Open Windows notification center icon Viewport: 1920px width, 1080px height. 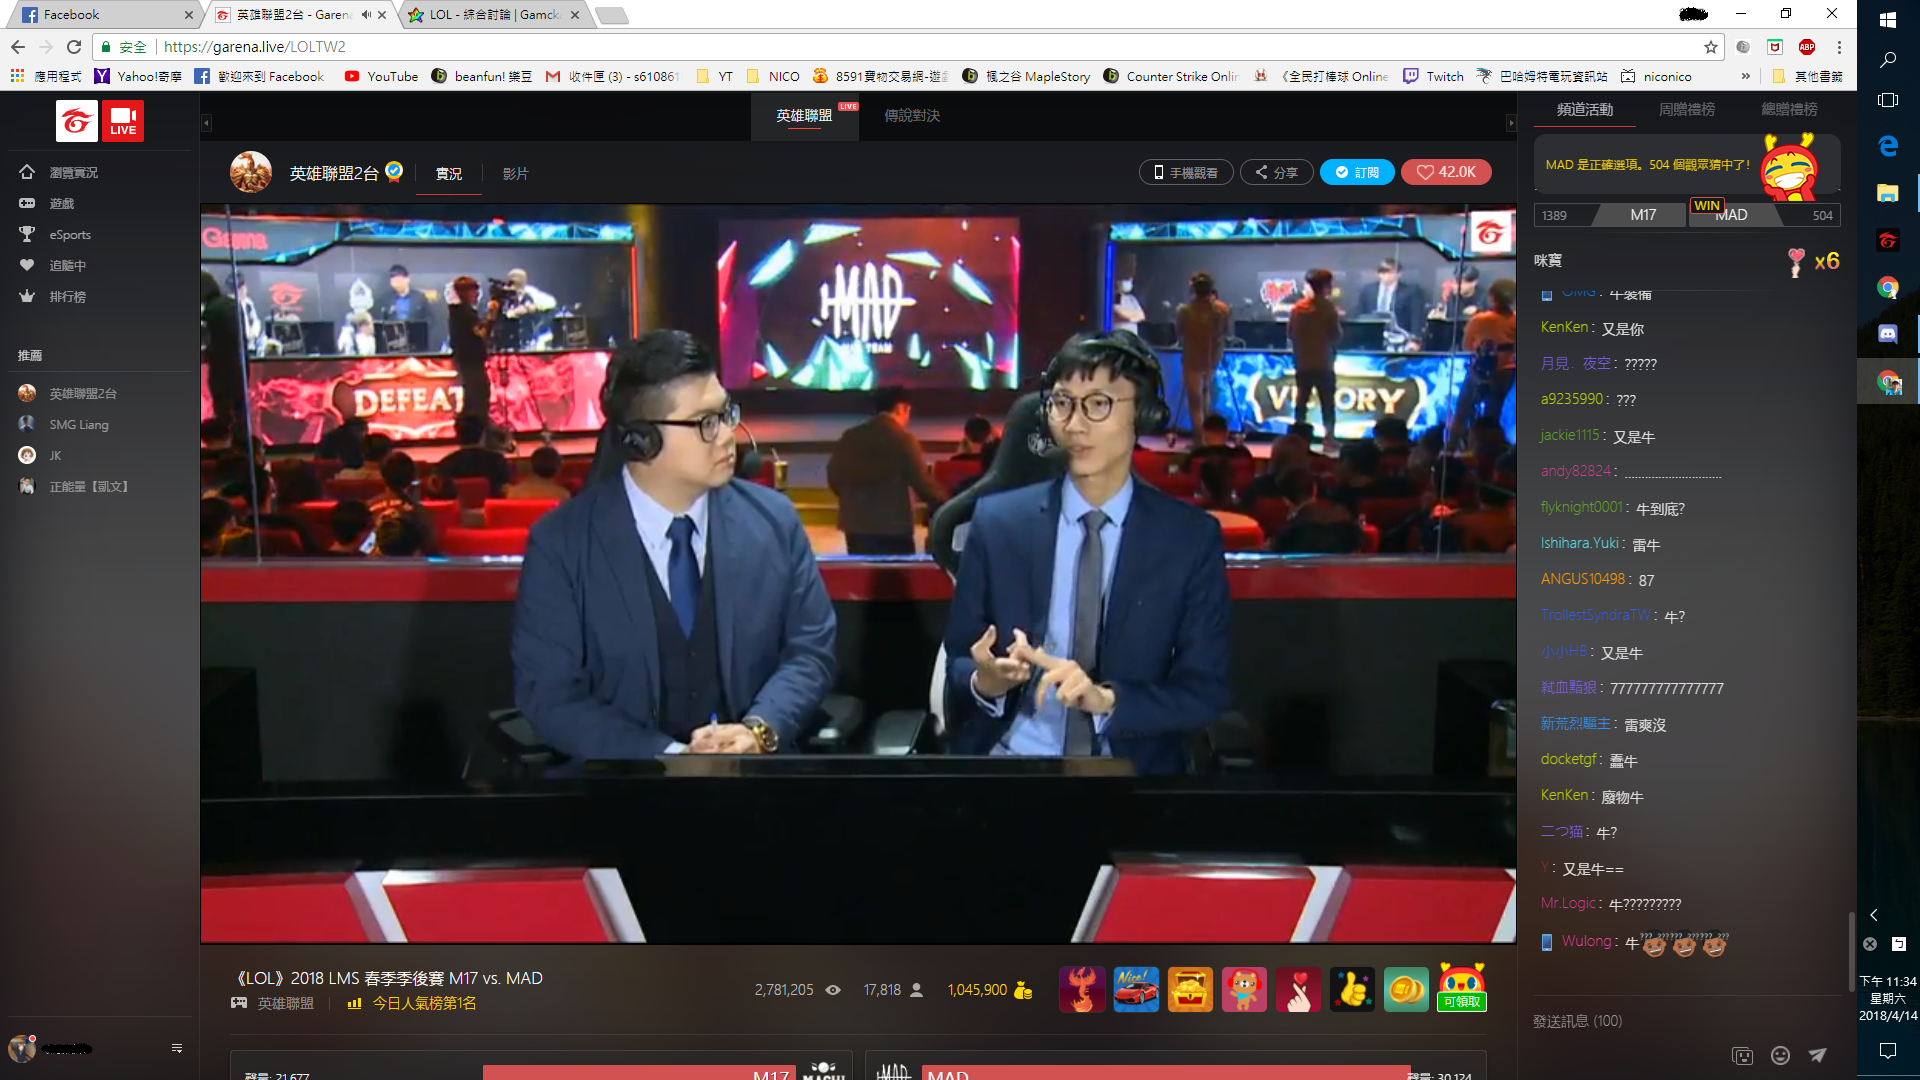pyautogui.click(x=1888, y=1050)
